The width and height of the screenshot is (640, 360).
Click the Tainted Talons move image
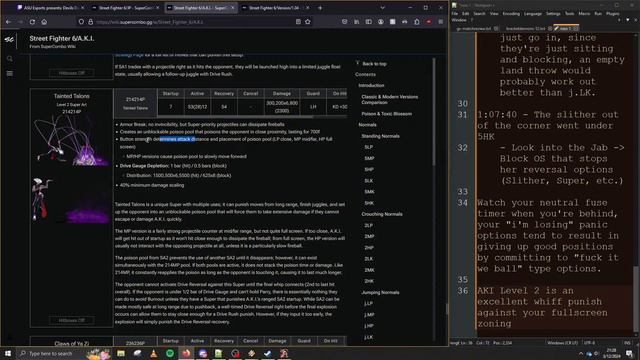[71, 140]
